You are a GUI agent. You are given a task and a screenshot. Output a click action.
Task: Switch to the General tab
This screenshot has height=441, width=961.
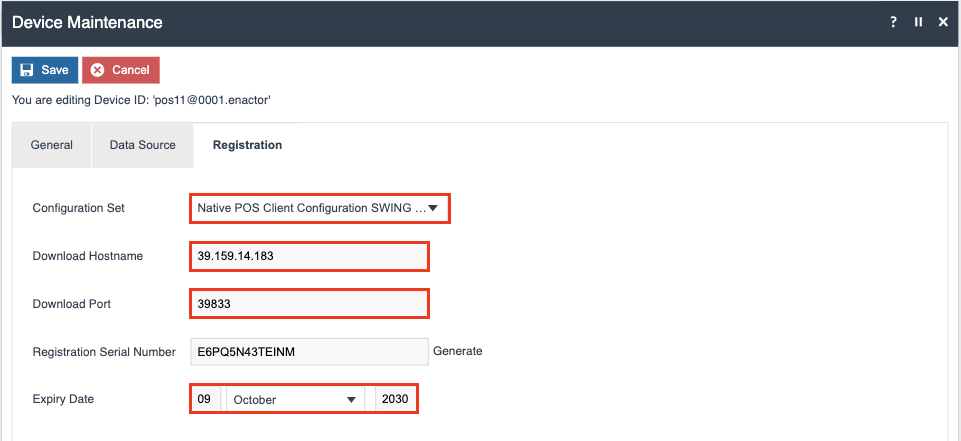coord(51,145)
